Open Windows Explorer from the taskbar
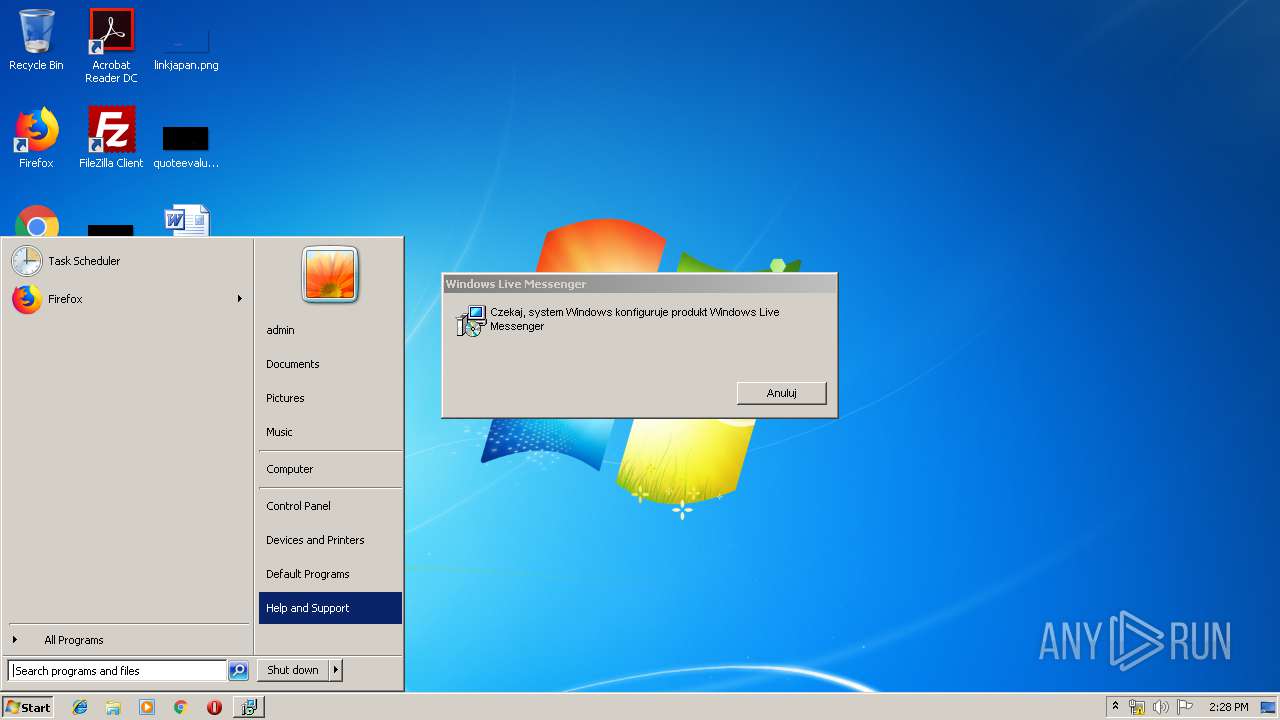 point(113,707)
